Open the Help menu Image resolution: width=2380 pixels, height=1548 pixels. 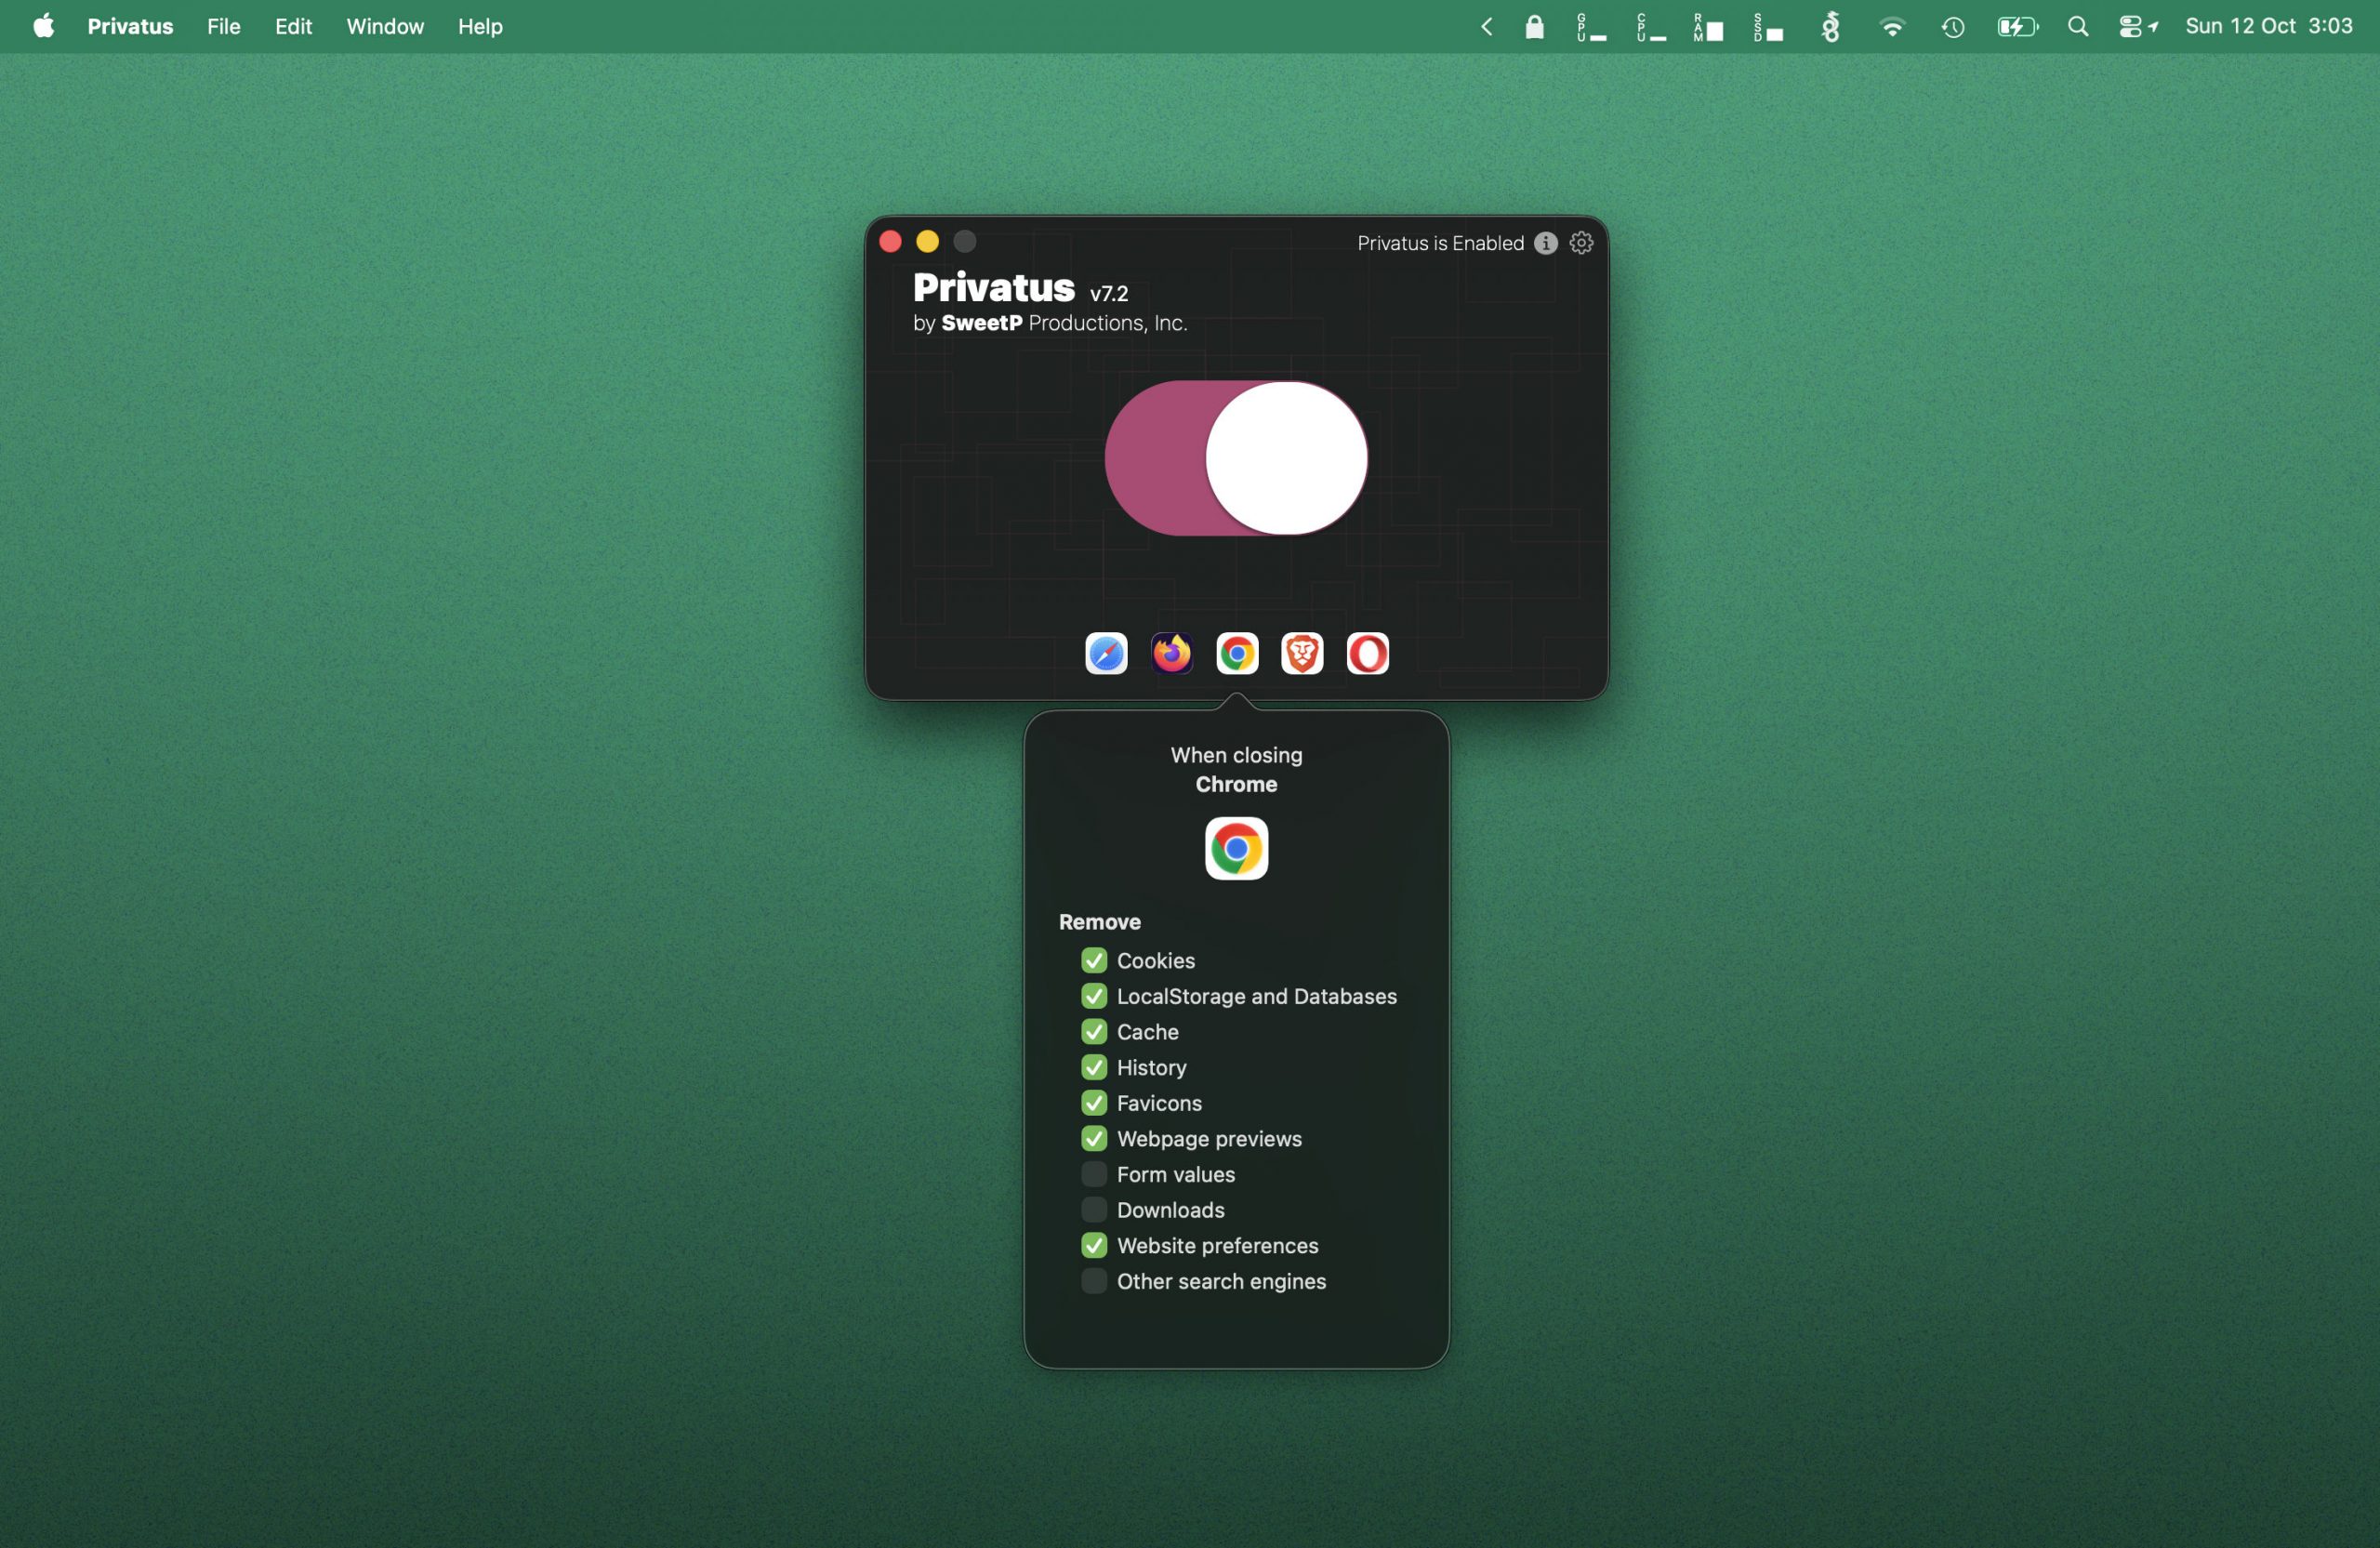480,27
